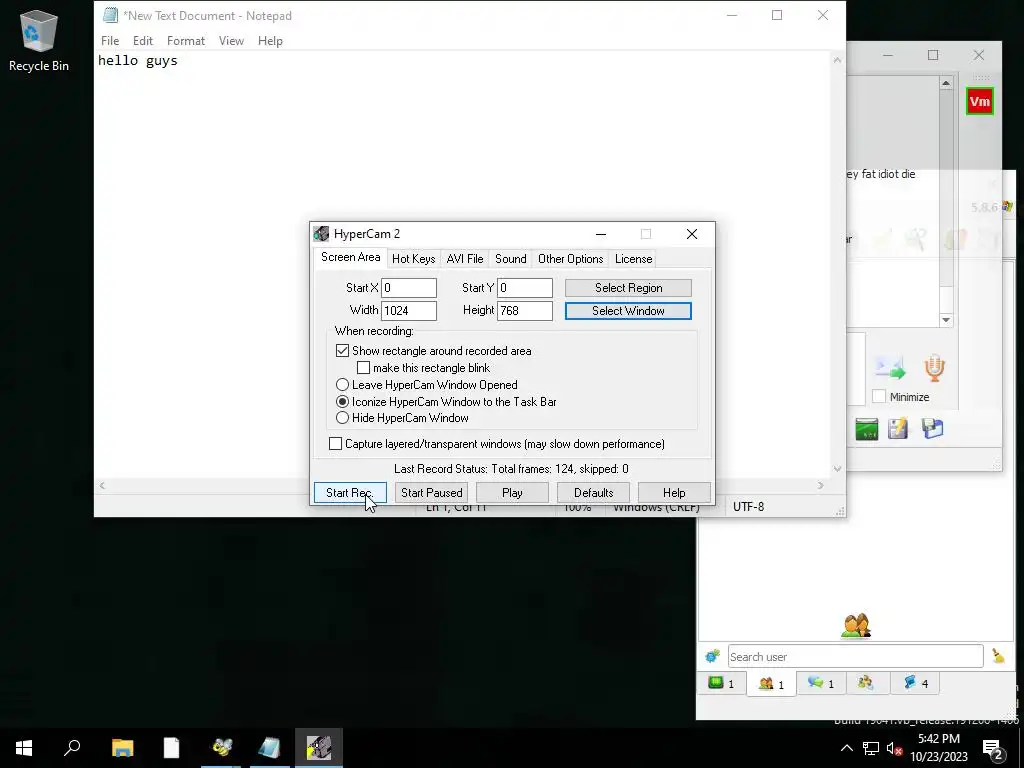This screenshot has width=1024, height=768.
Task: Click the Search user field
Action: tap(855, 656)
